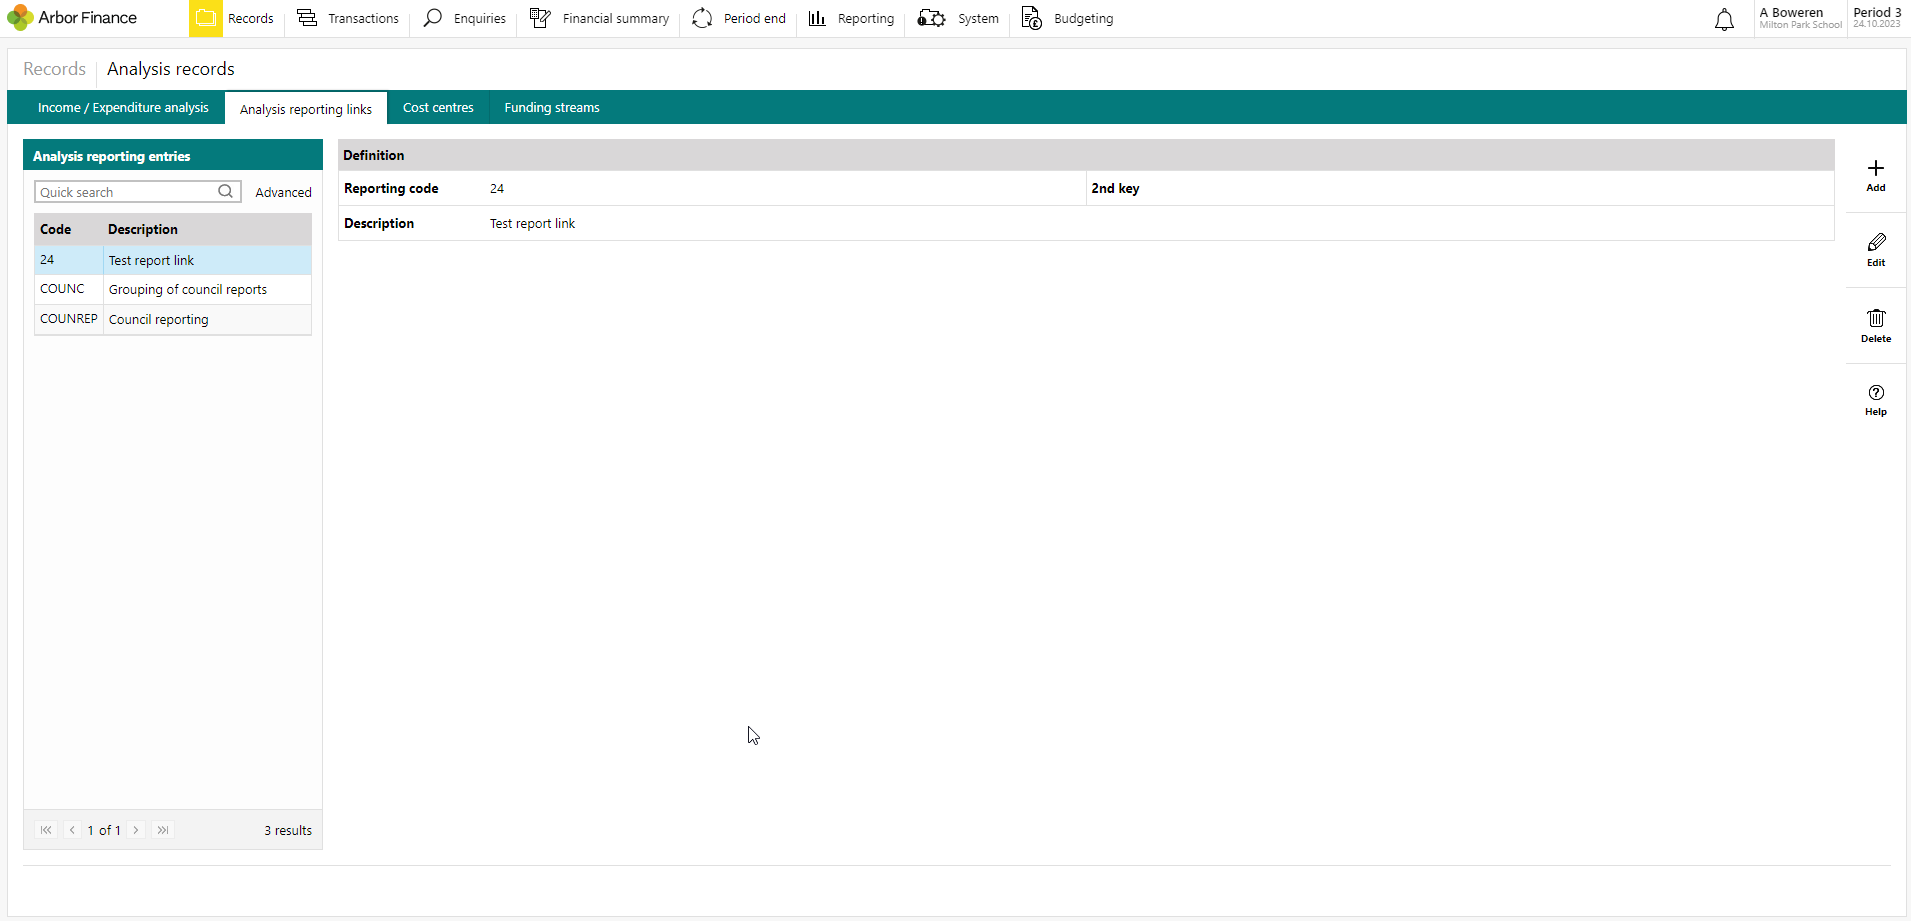Delete the selected reporting entry
Screen dimensions: 1911x921
coord(1876,326)
